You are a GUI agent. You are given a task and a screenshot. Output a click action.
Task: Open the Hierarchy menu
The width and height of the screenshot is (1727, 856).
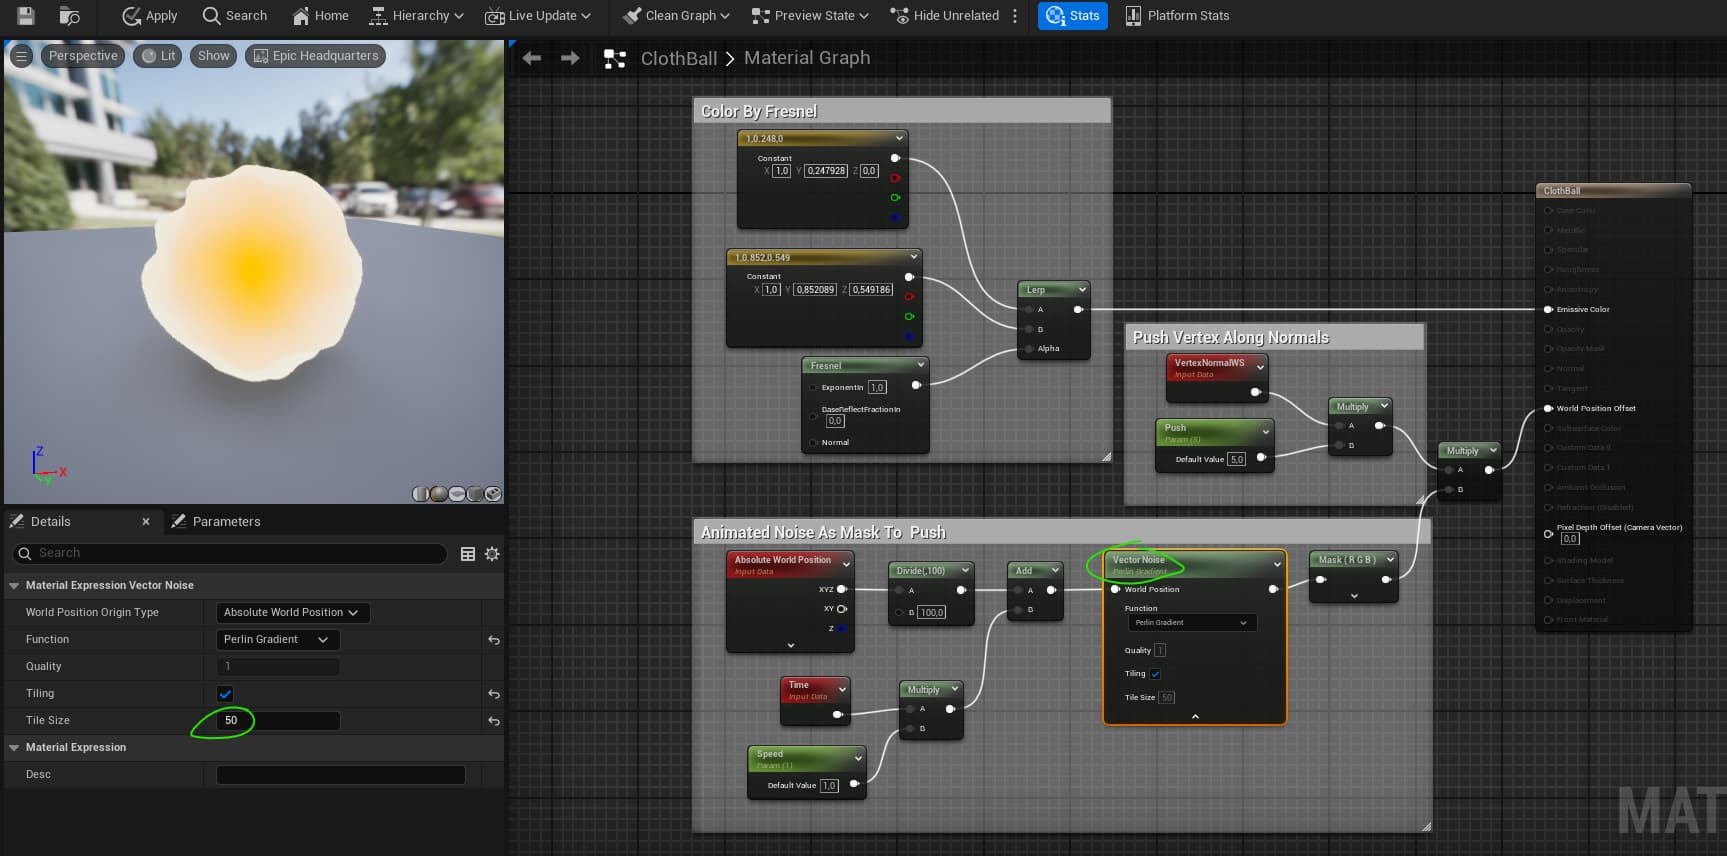[x=417, y=16]
